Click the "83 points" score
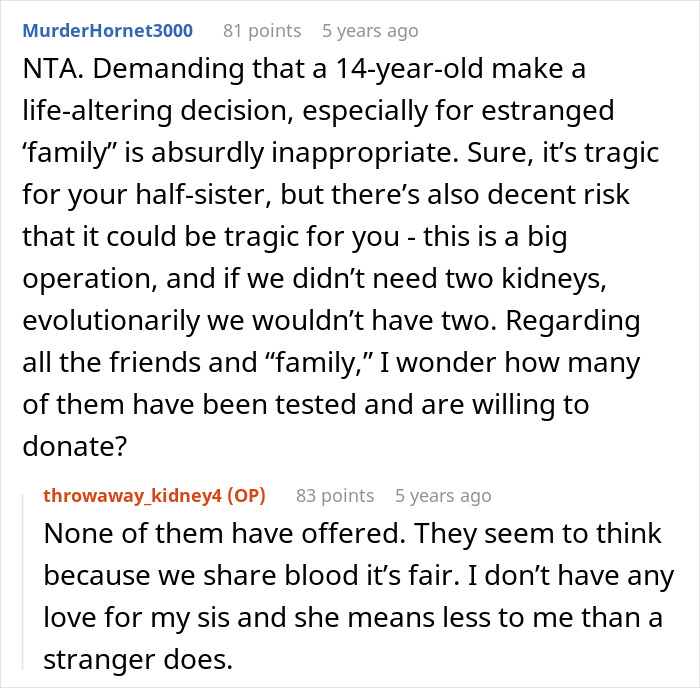This screenshot has height=688, width=700. point(334,495)
